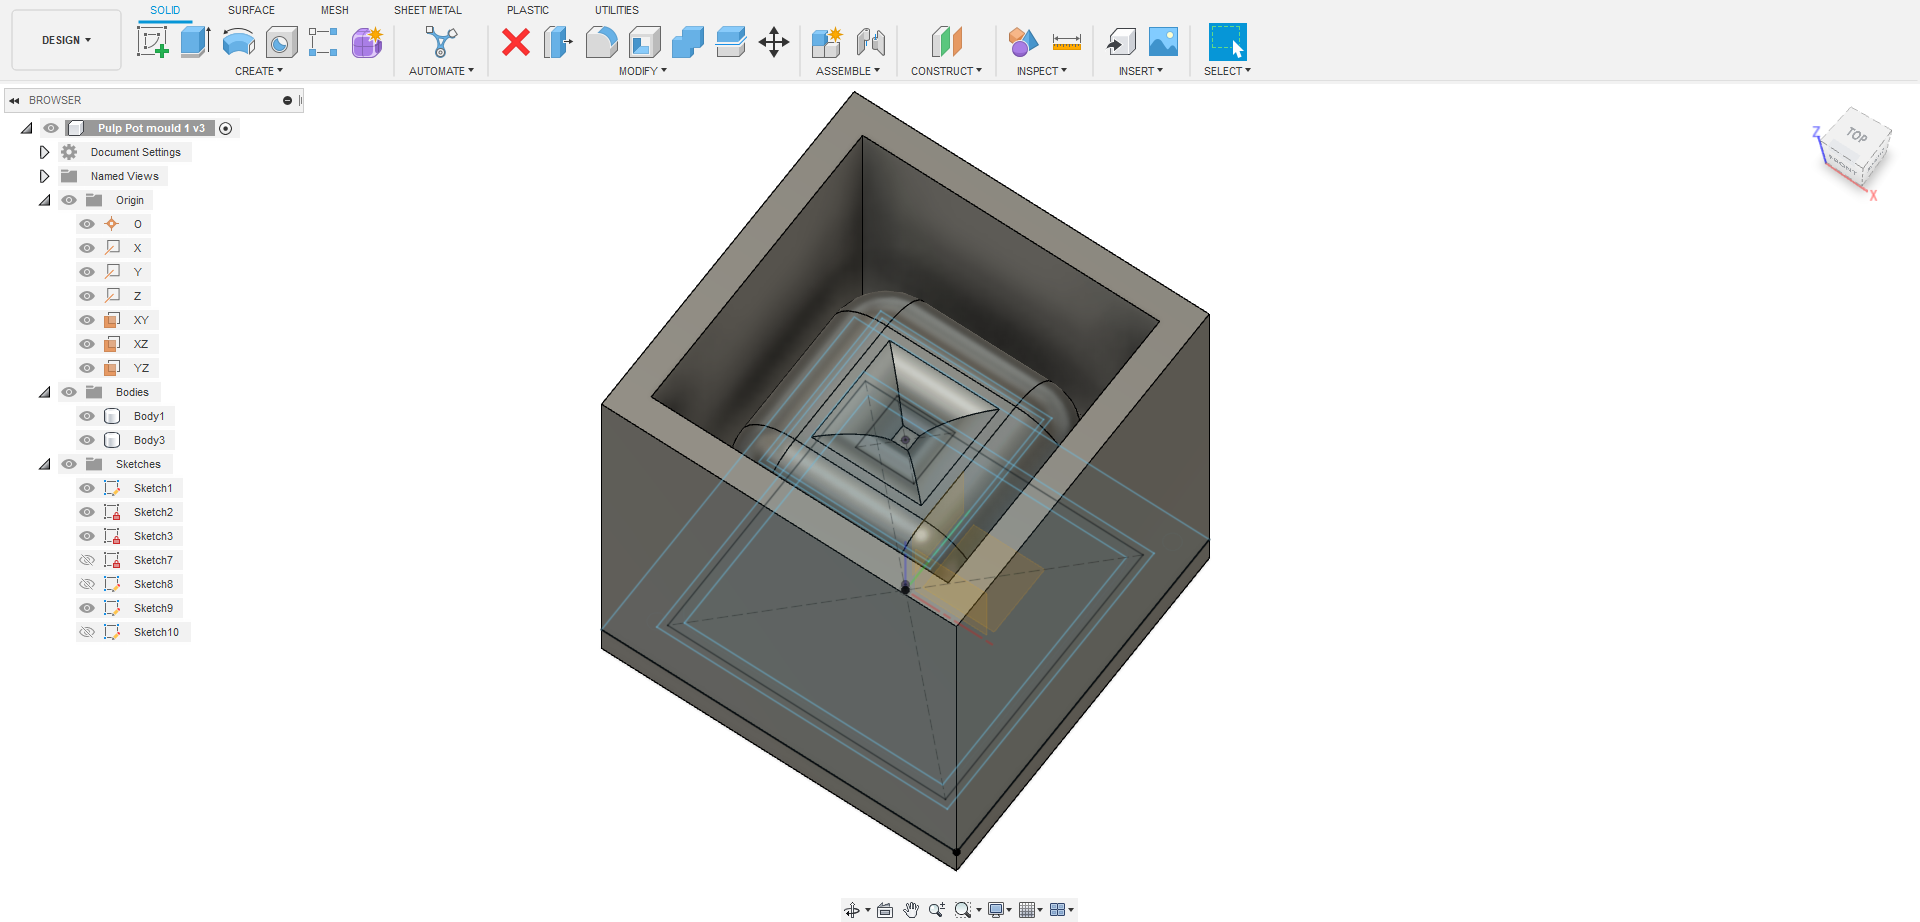The height and width of the screenshot is (922, 1920).
Task: Start the Automated Modeling tool
Action: [x=441, y=42]
